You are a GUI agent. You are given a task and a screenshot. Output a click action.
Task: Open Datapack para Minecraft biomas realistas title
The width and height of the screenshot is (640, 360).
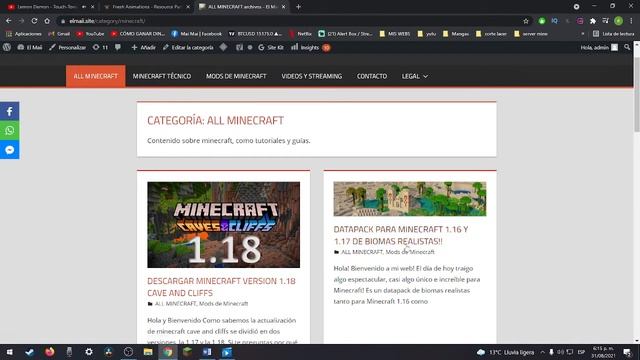(401, 235)
